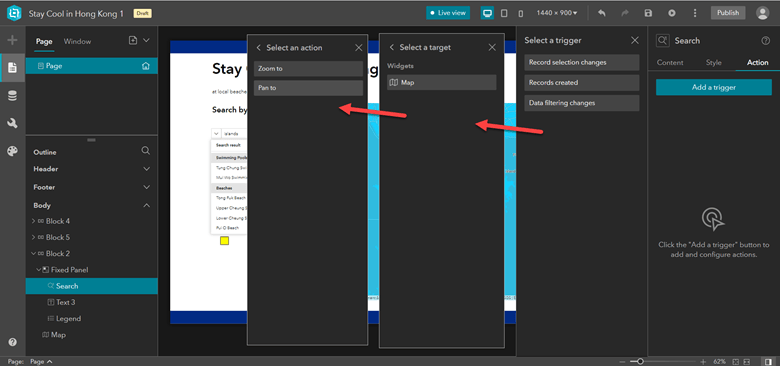Open the Theme palette panel
This screenshot has width=780, height=366.
pyautogui.click(x=12, y=151)
